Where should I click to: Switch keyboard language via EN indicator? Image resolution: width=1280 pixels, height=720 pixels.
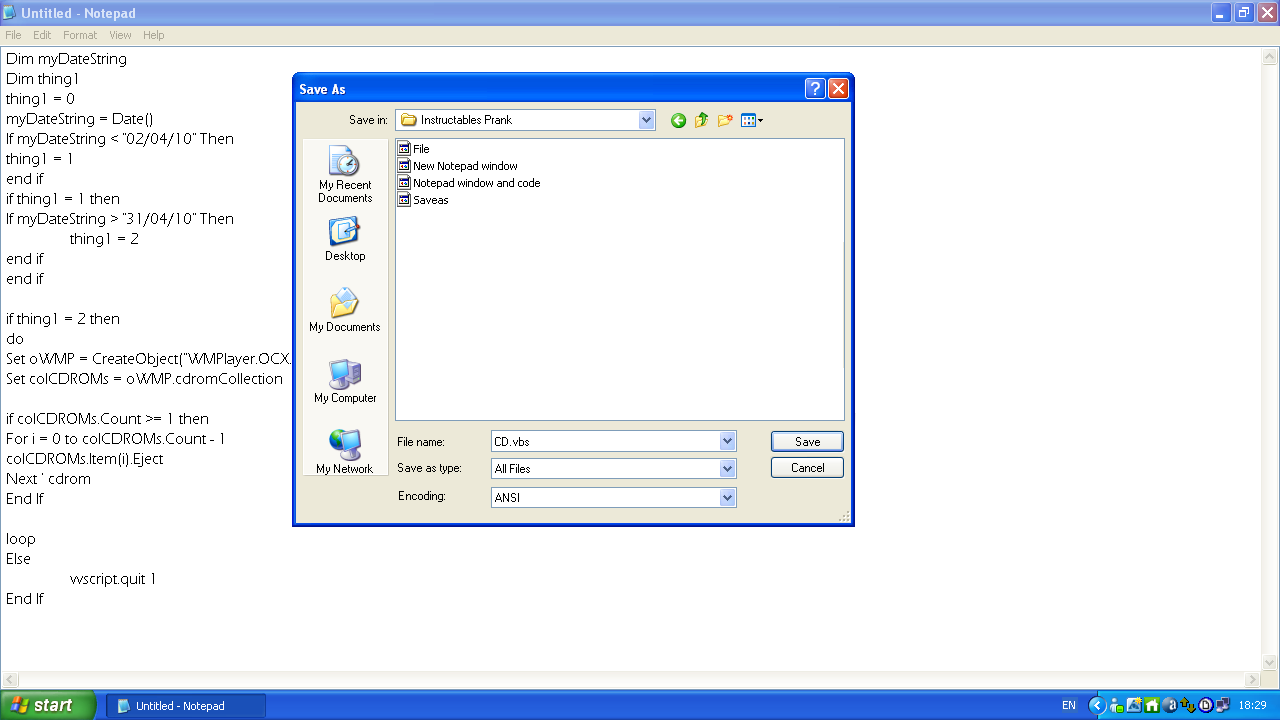[1068, 705]
